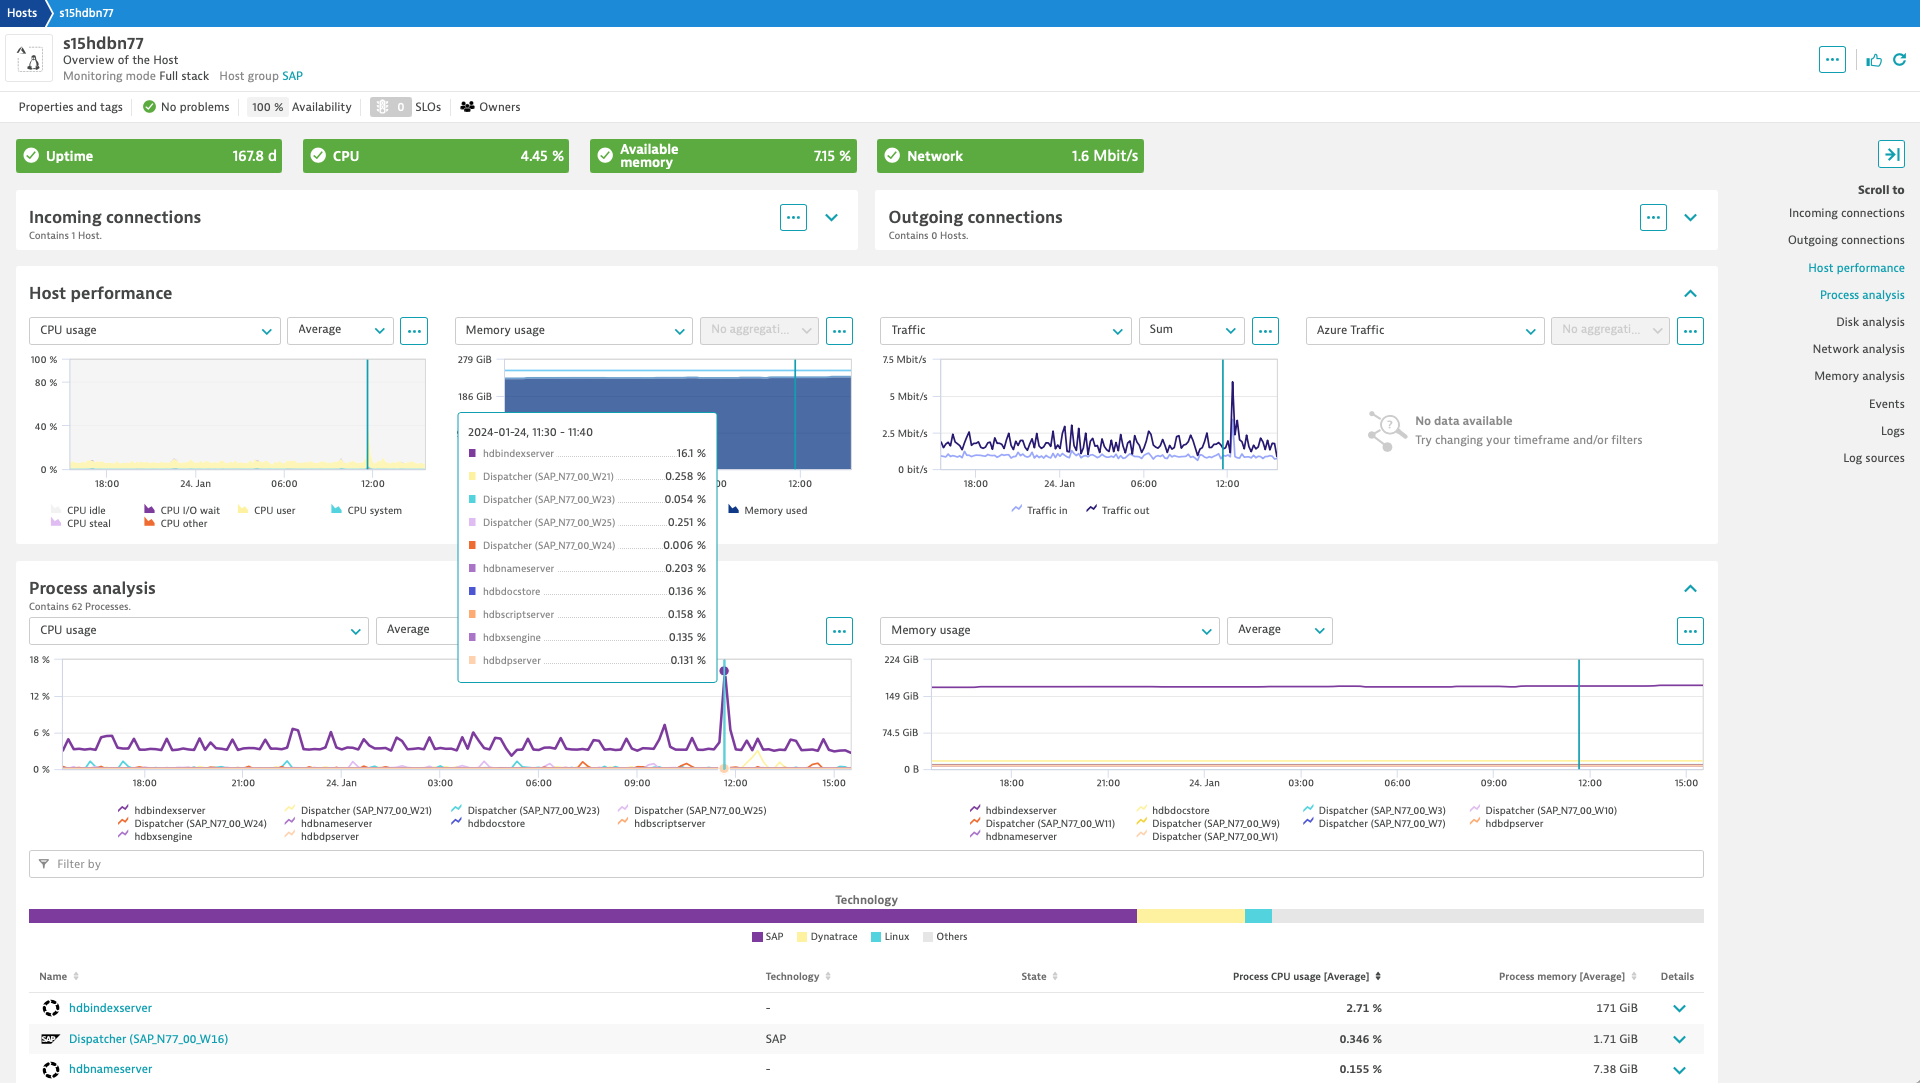
Task: Open the host-level more options menu
Action: coord(1832,60)
